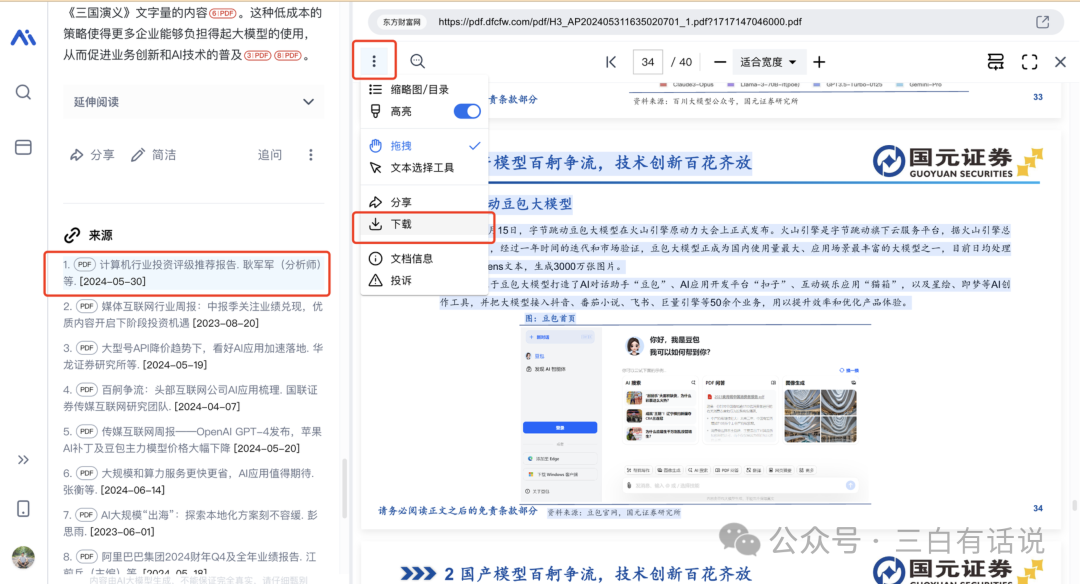1080x584 pixels.
Task: Click the checkmark next to 拖拽
Action: point(474,146)
